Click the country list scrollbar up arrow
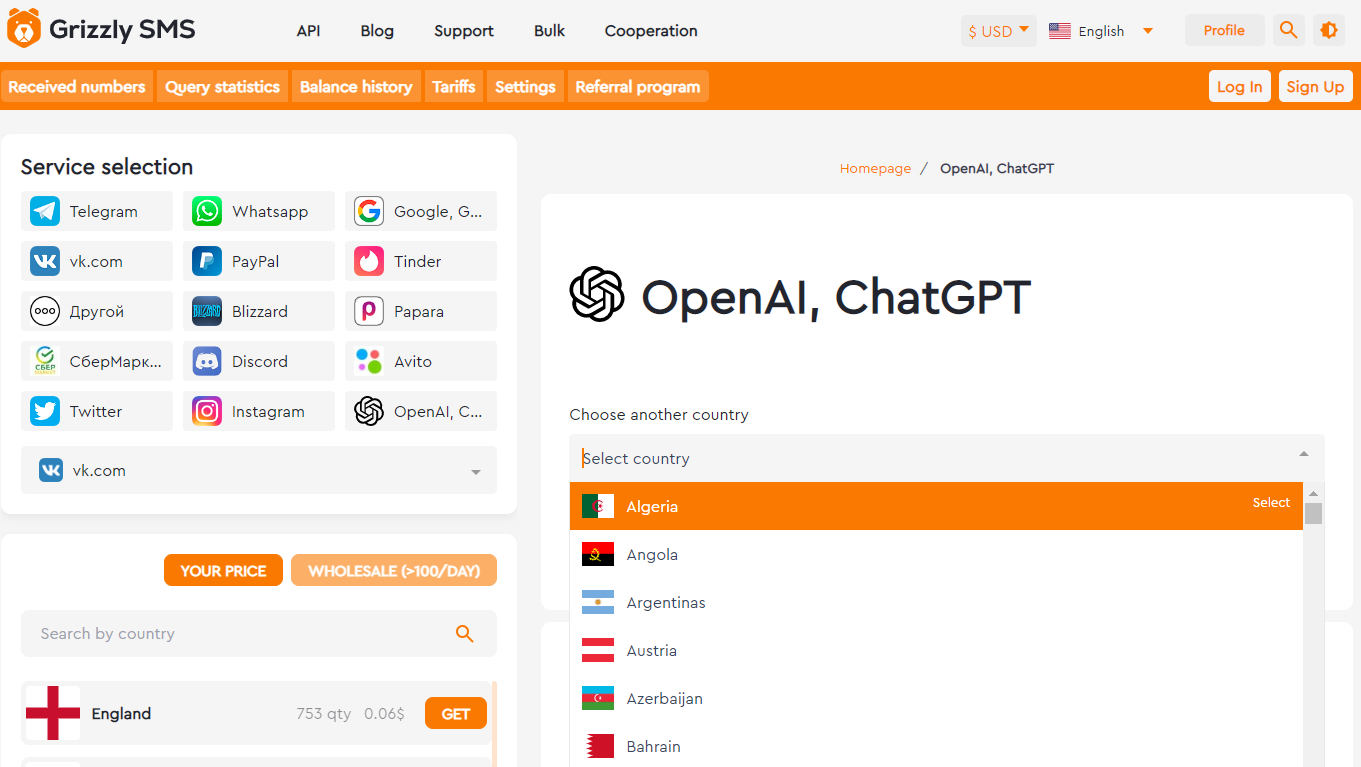The image size is (1361, 767). [1313, 493]
